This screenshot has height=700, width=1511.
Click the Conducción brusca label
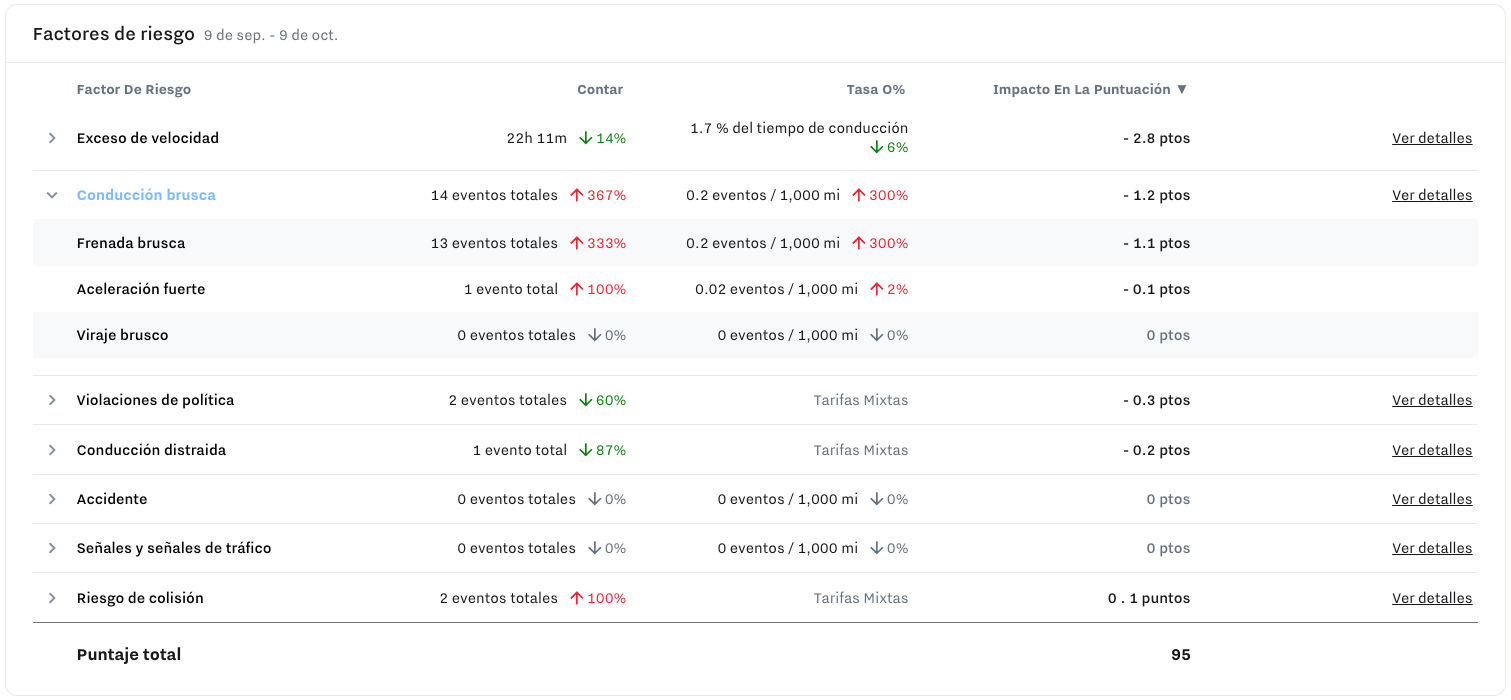pos(146,195)
